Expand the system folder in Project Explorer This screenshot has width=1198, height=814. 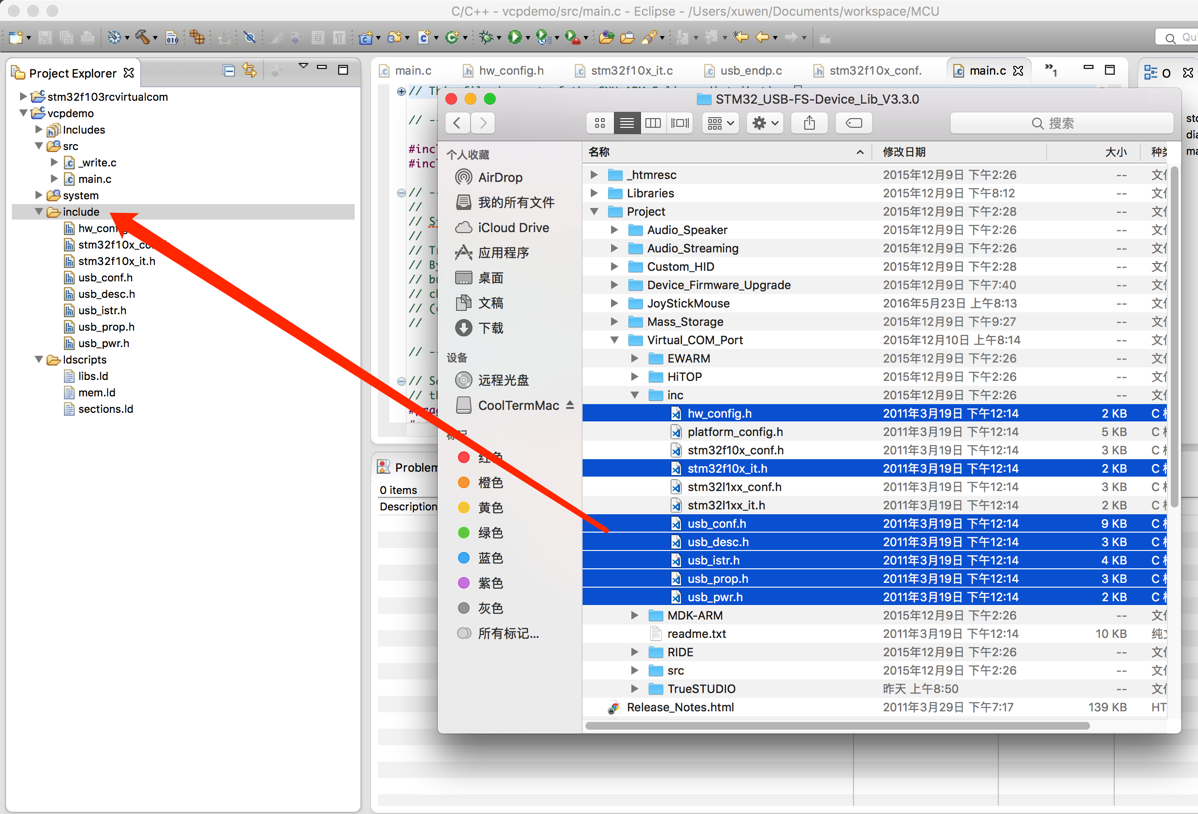38,195
